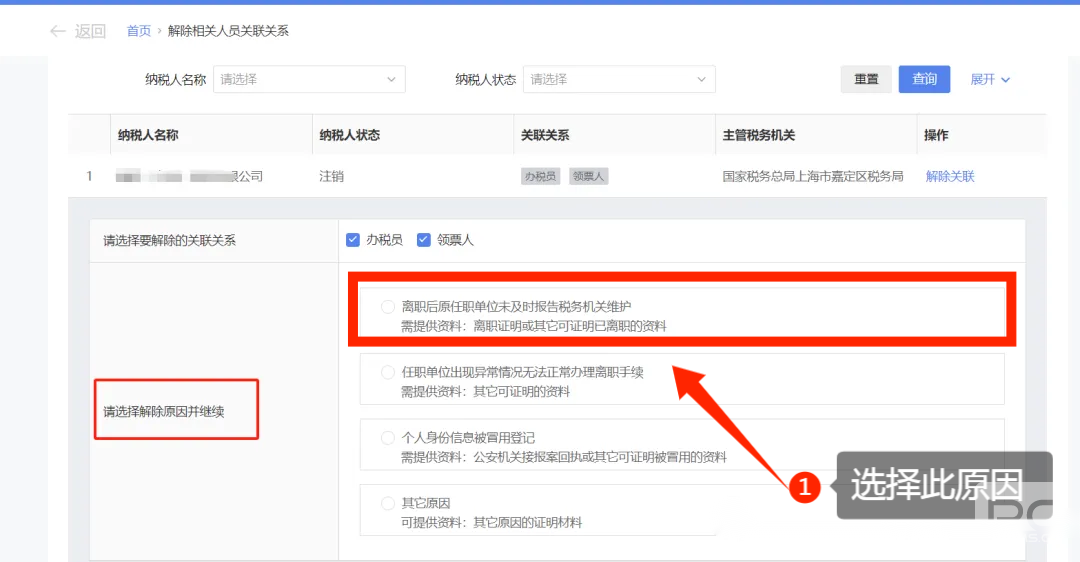Click the blue 查询 search button

click(x=924, y=79)
